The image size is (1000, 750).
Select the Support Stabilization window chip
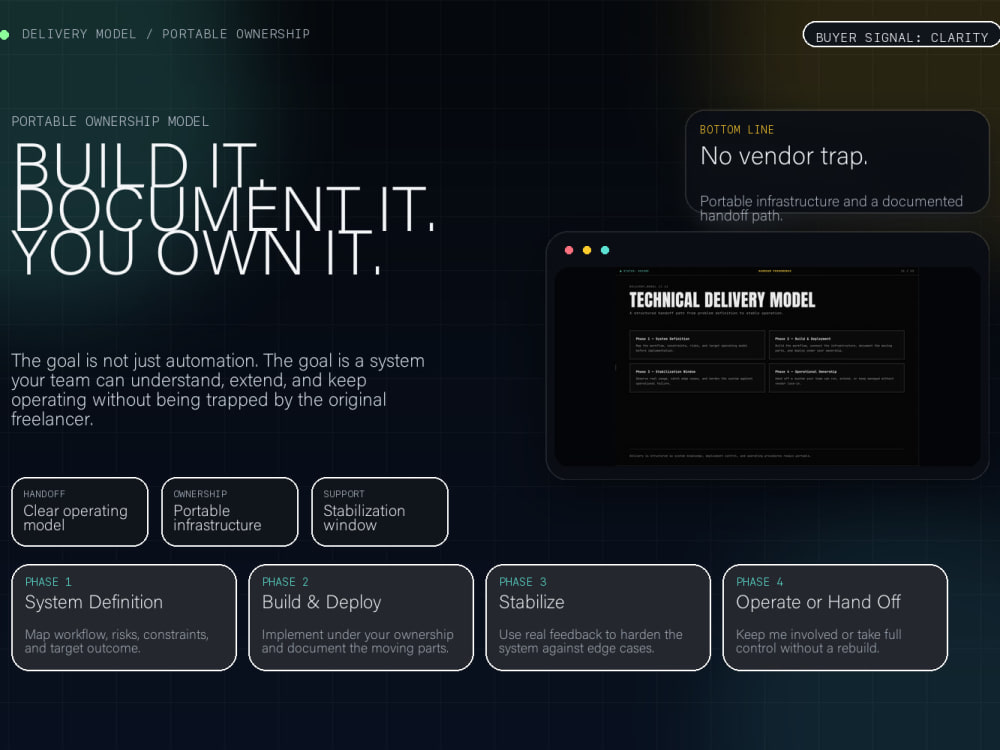click(x=379, y=511)
